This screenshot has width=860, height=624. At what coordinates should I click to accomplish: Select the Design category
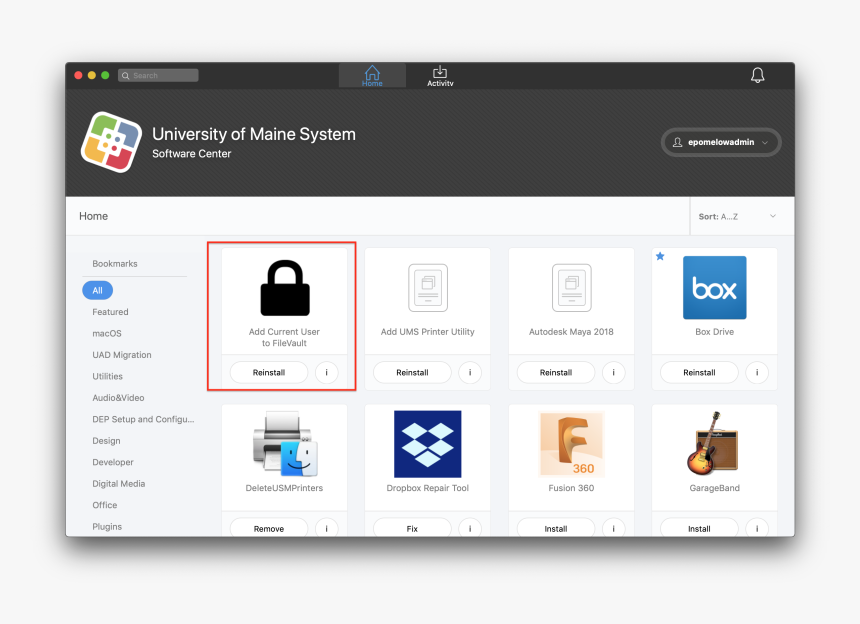pyautogui.click(x=106, y=441)
